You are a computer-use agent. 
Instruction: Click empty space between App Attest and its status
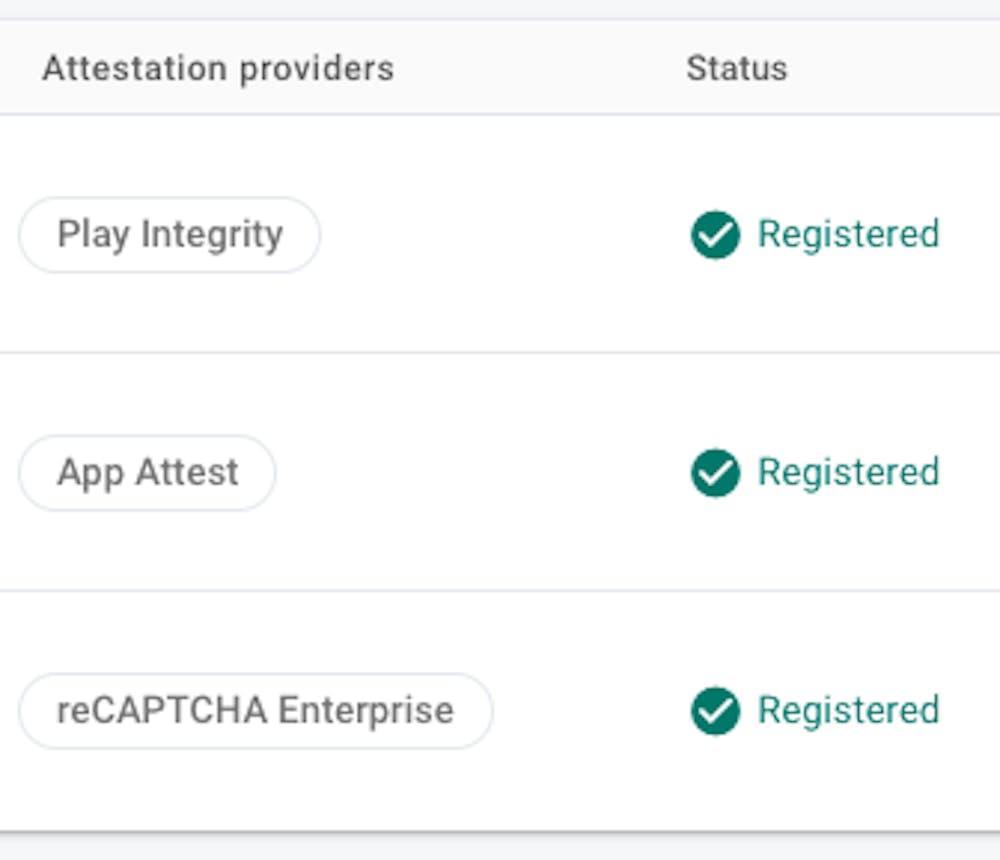(x=480, y=473)
